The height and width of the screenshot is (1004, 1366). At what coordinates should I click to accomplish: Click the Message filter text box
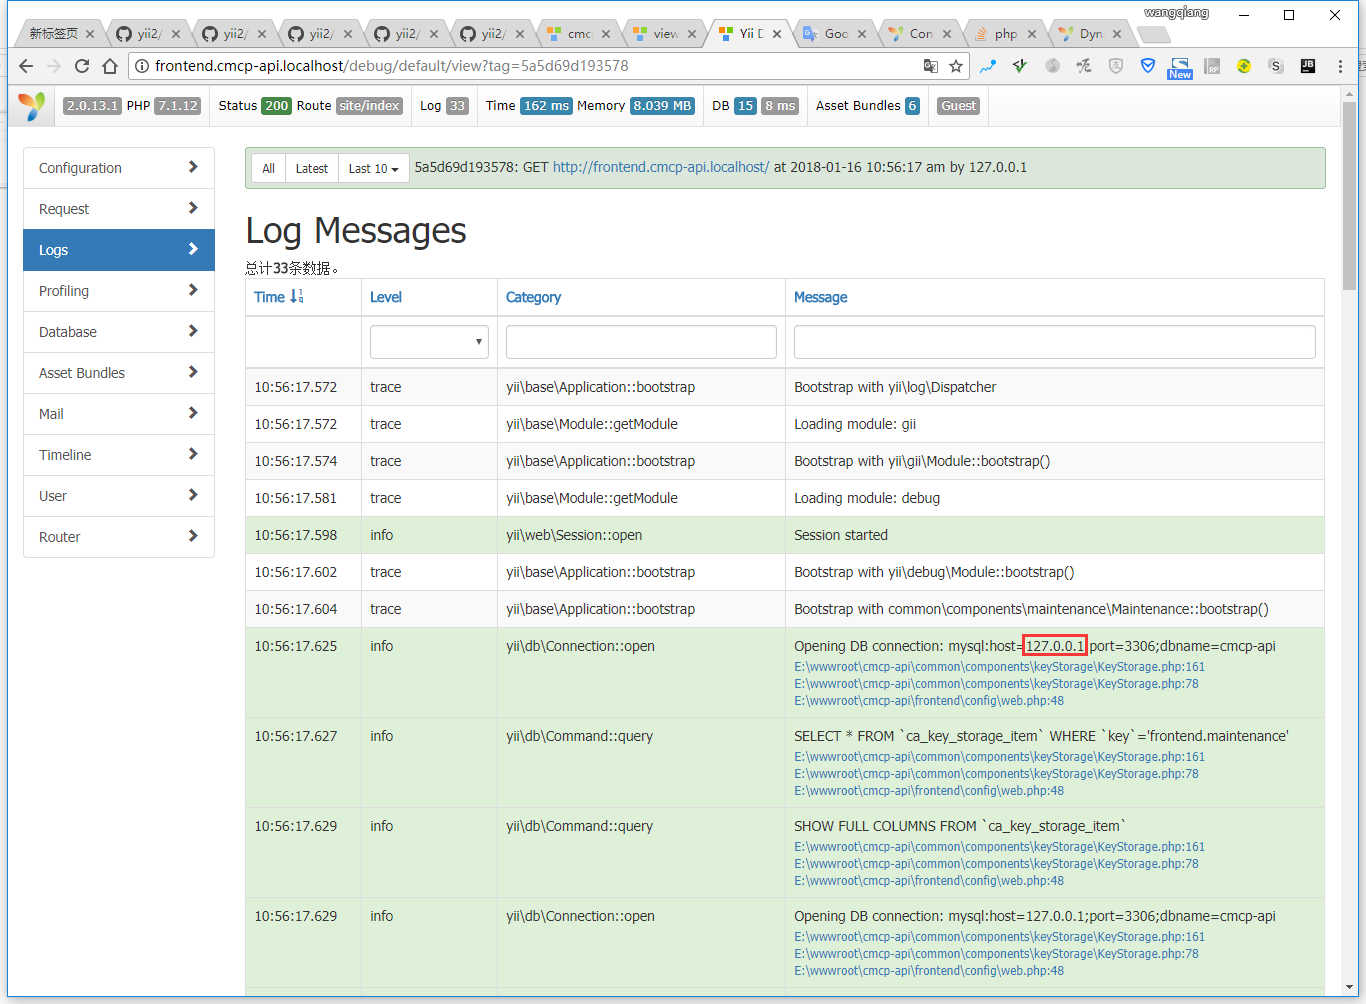pyautogui.click(x=1054, y=342)
